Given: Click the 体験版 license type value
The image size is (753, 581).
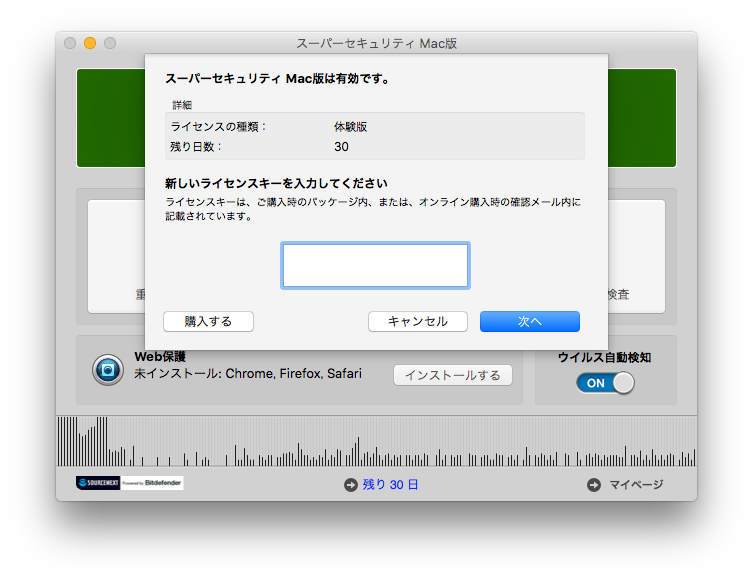Looking at the screenshot, I should point(351,127).
